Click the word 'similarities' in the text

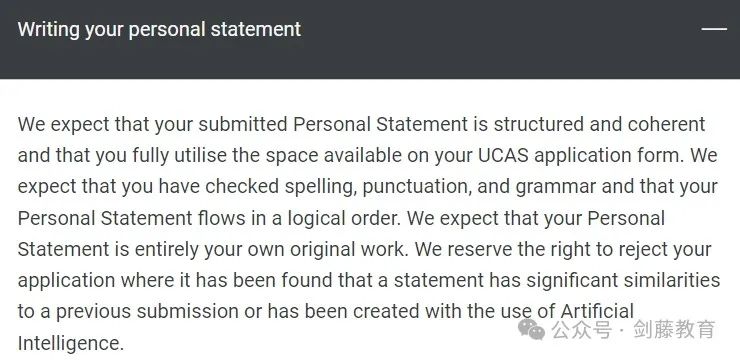[672, 280]
